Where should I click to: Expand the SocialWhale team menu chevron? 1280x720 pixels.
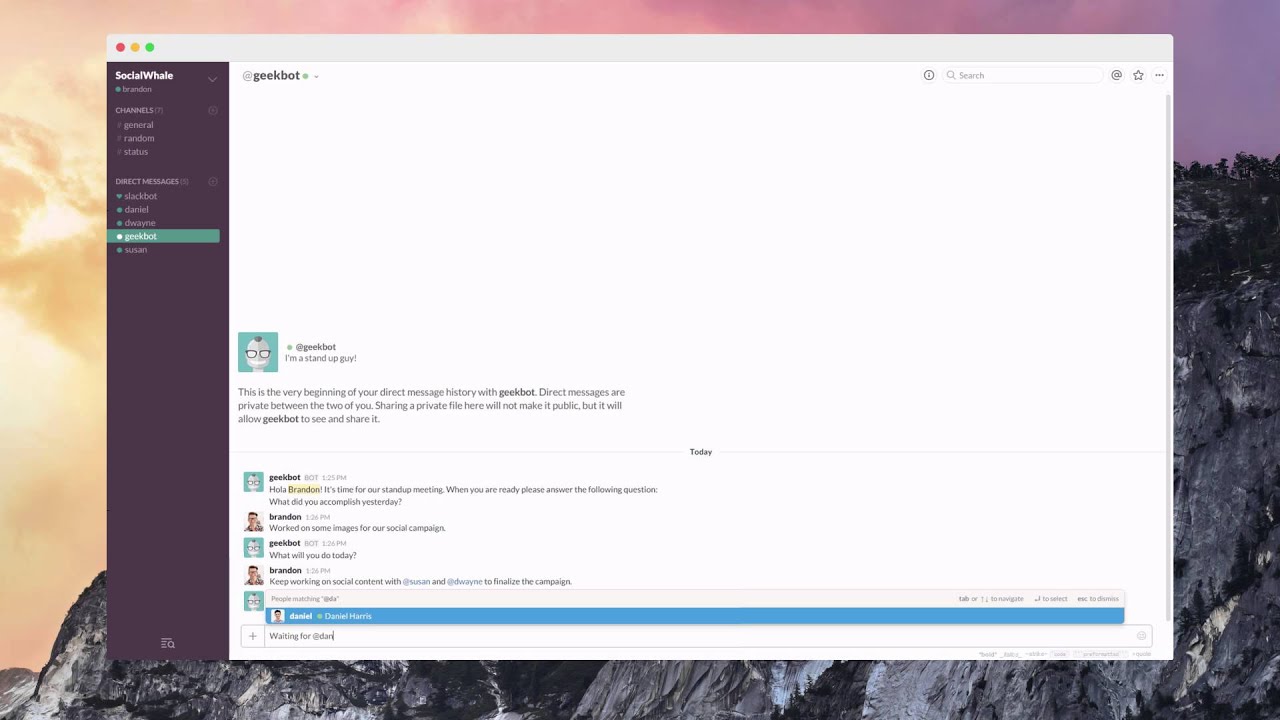212,79
